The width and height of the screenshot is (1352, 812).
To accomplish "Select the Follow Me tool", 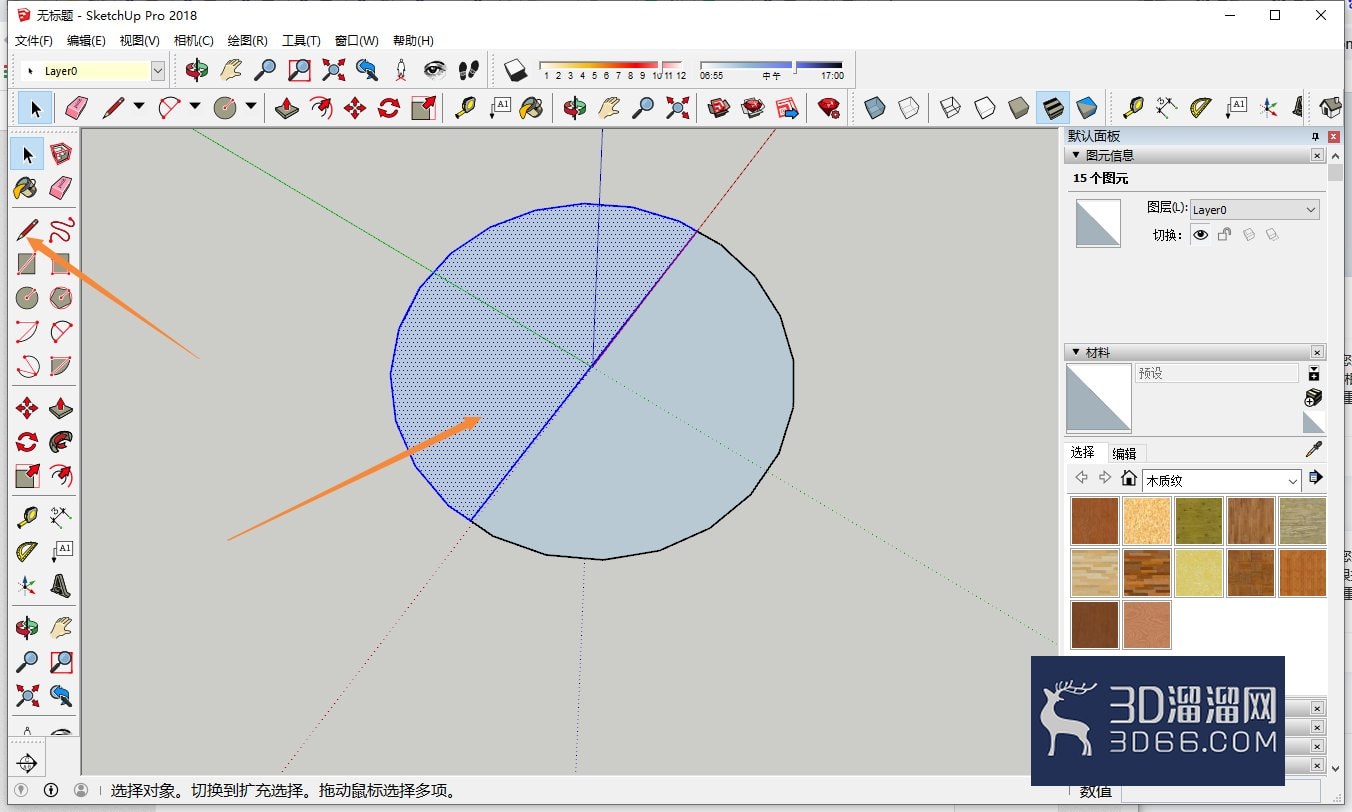I will click(x=61, y=441).
